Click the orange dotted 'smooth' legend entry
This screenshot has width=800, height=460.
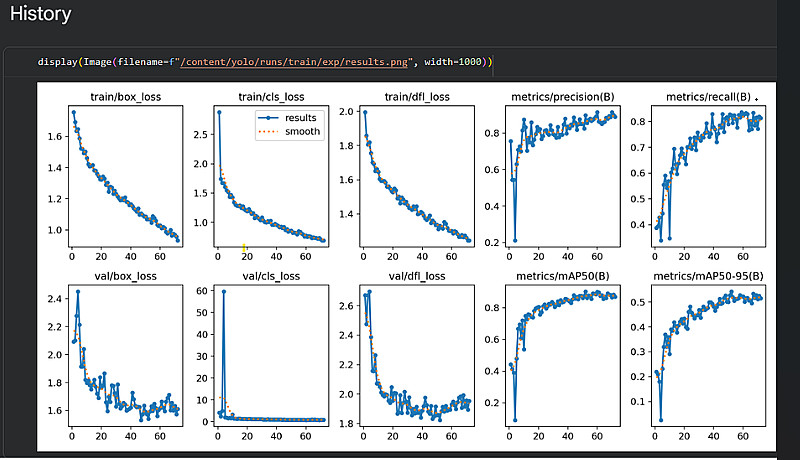click(x=298, y=131)
